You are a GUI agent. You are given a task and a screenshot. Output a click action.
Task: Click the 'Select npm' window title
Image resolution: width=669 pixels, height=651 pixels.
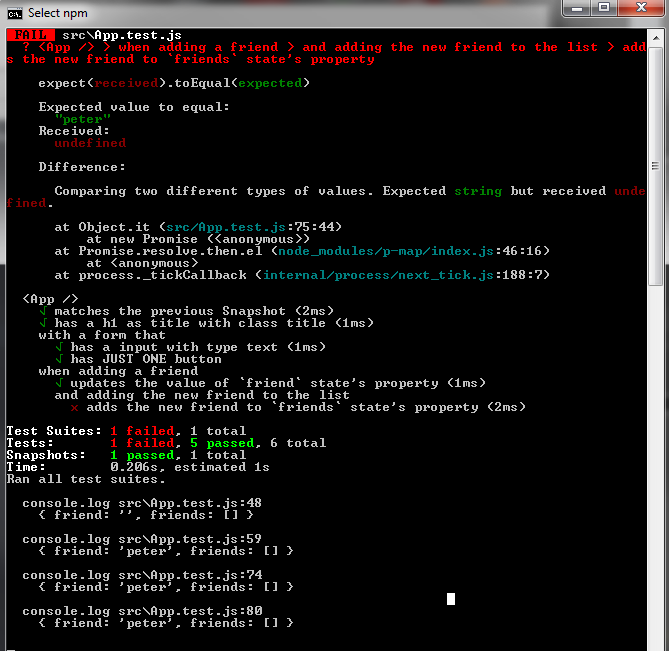coord(58,13)
